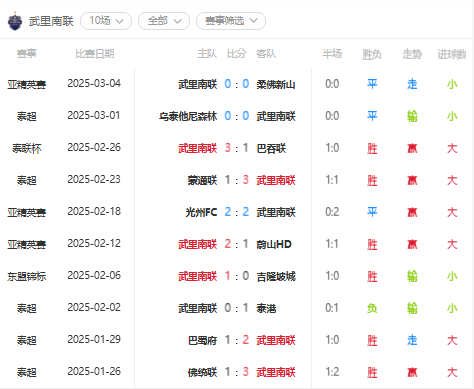Open the 全部 filter dropdown
This screenshot has width=474, height=389.
pyautogui.click(x=164, y=21)
